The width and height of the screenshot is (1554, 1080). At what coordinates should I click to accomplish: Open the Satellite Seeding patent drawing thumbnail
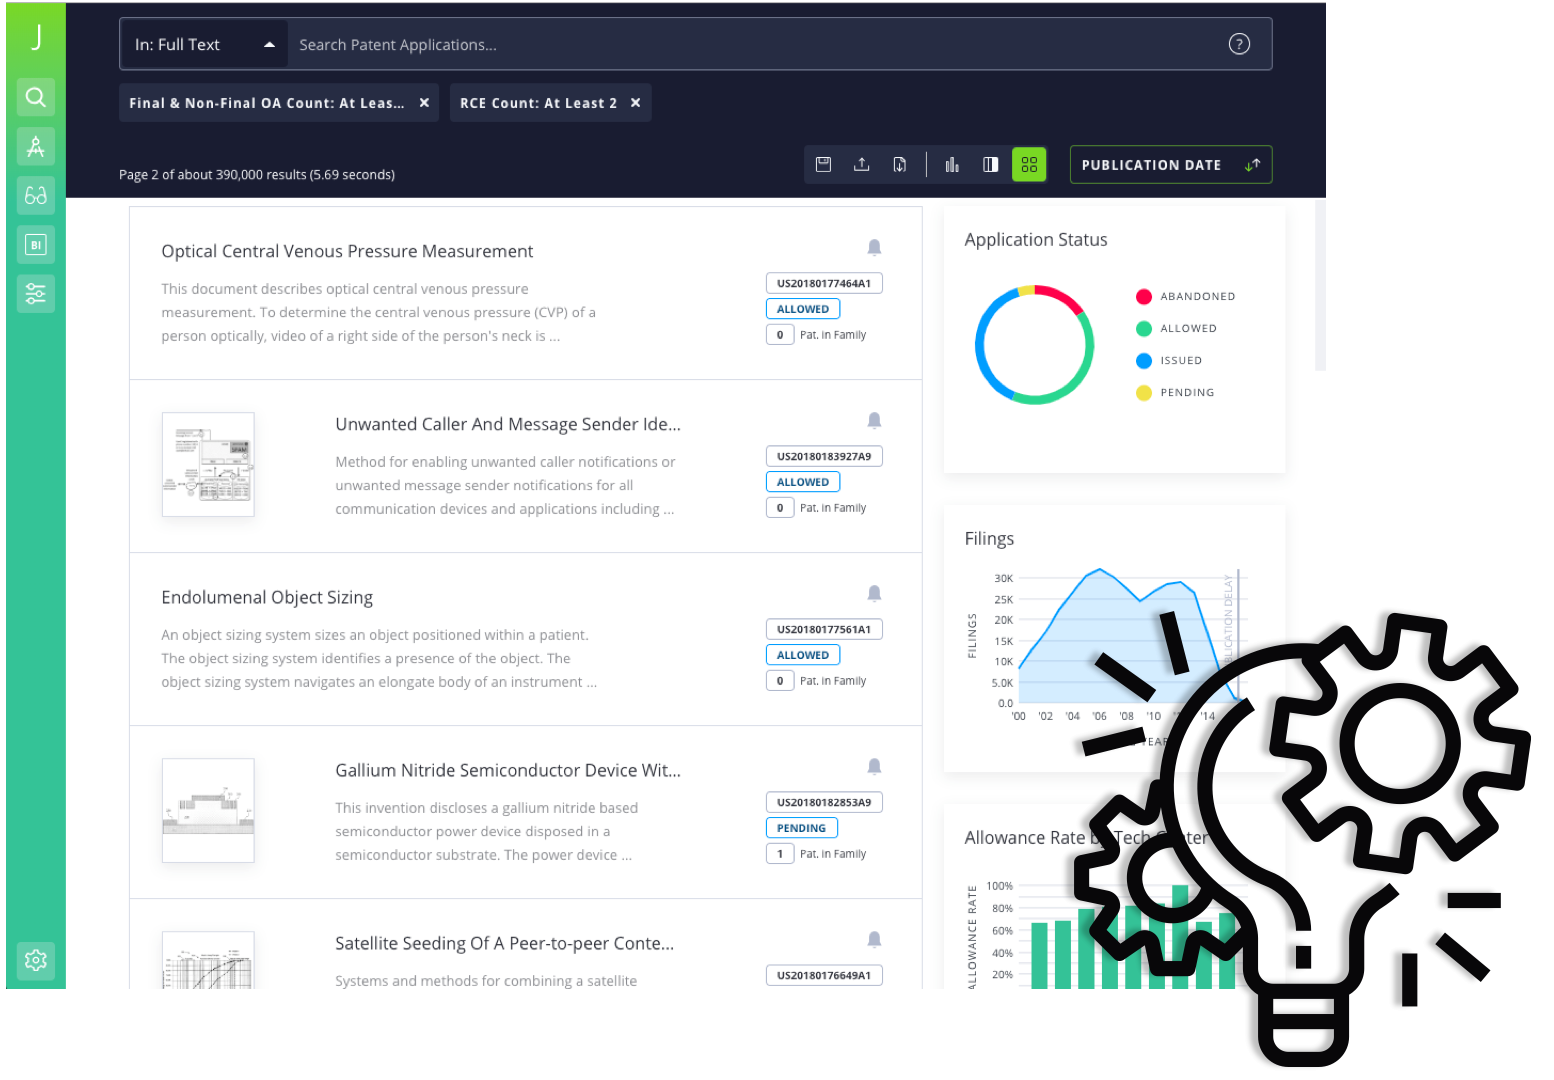pyautogui.click(x=208, y=960)
